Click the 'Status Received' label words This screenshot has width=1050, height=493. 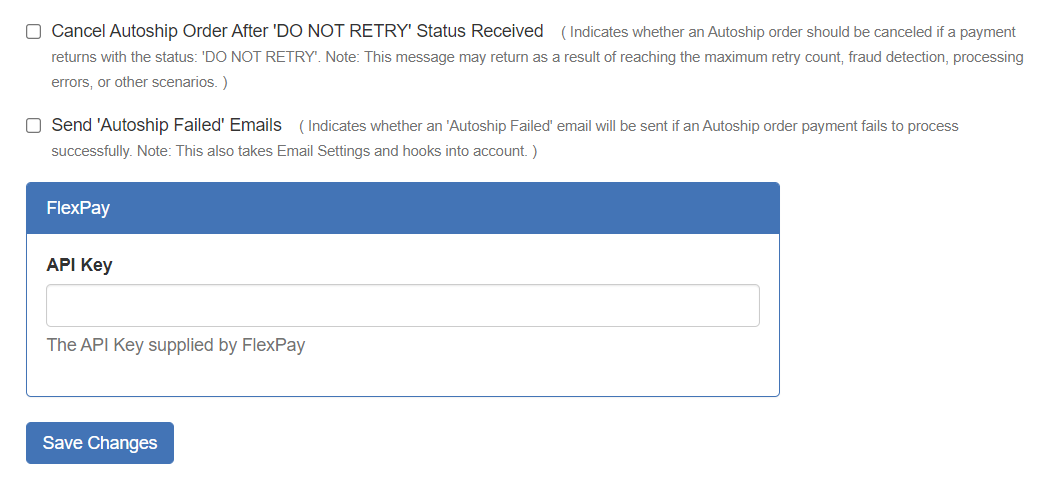(479, 31)
